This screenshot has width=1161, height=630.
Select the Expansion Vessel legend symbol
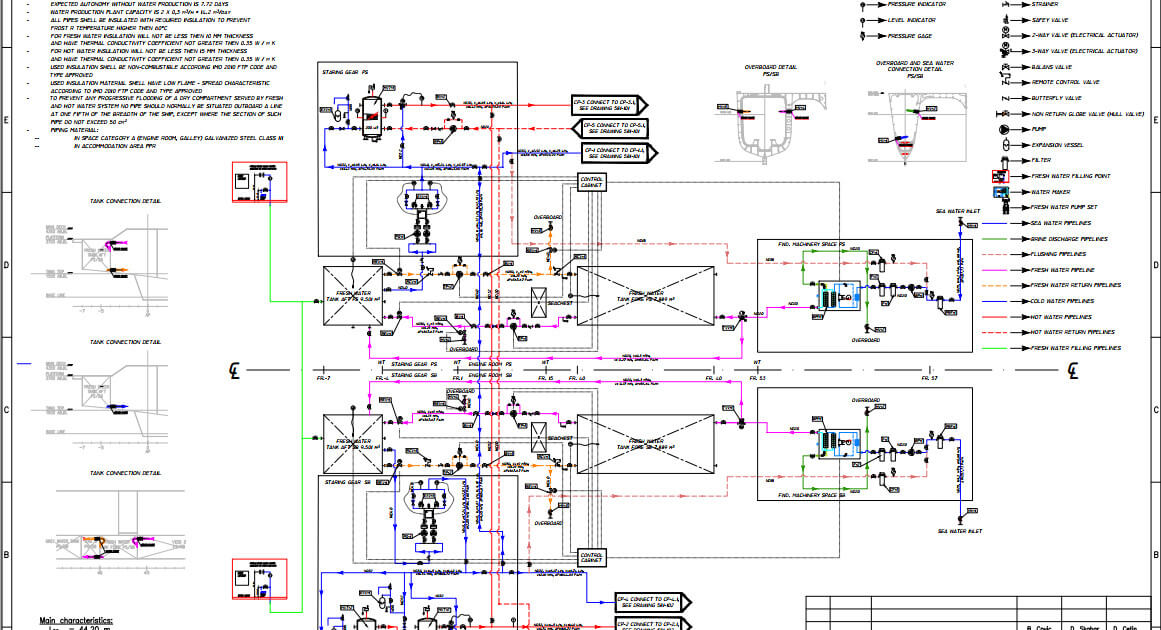1001,145
